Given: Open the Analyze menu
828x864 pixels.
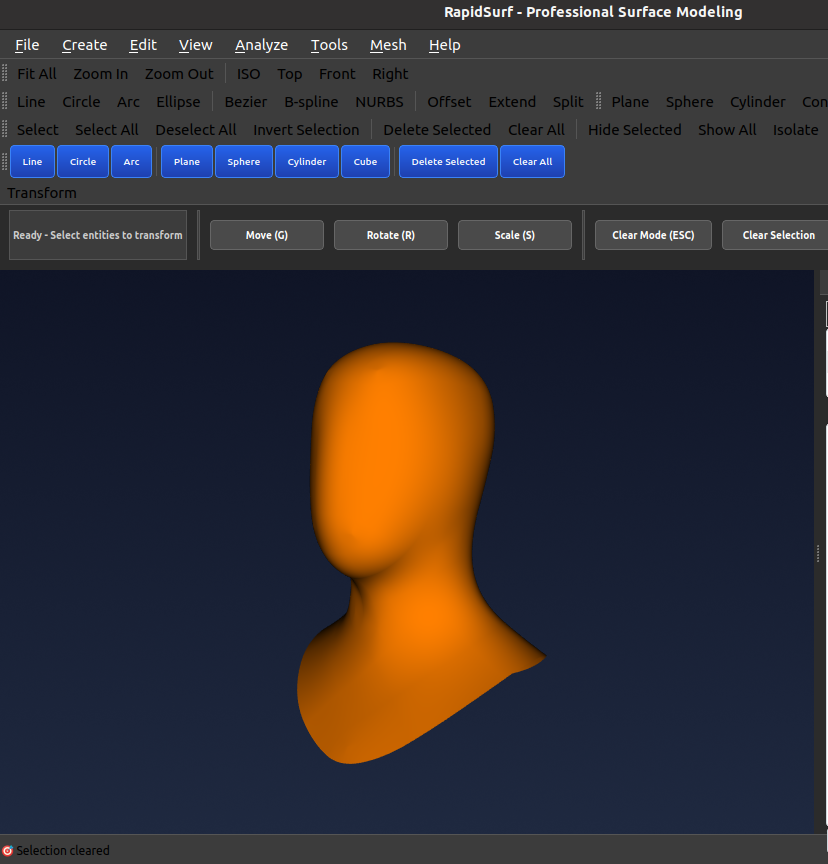Looking at the screenshot, I should pos(261,45).
